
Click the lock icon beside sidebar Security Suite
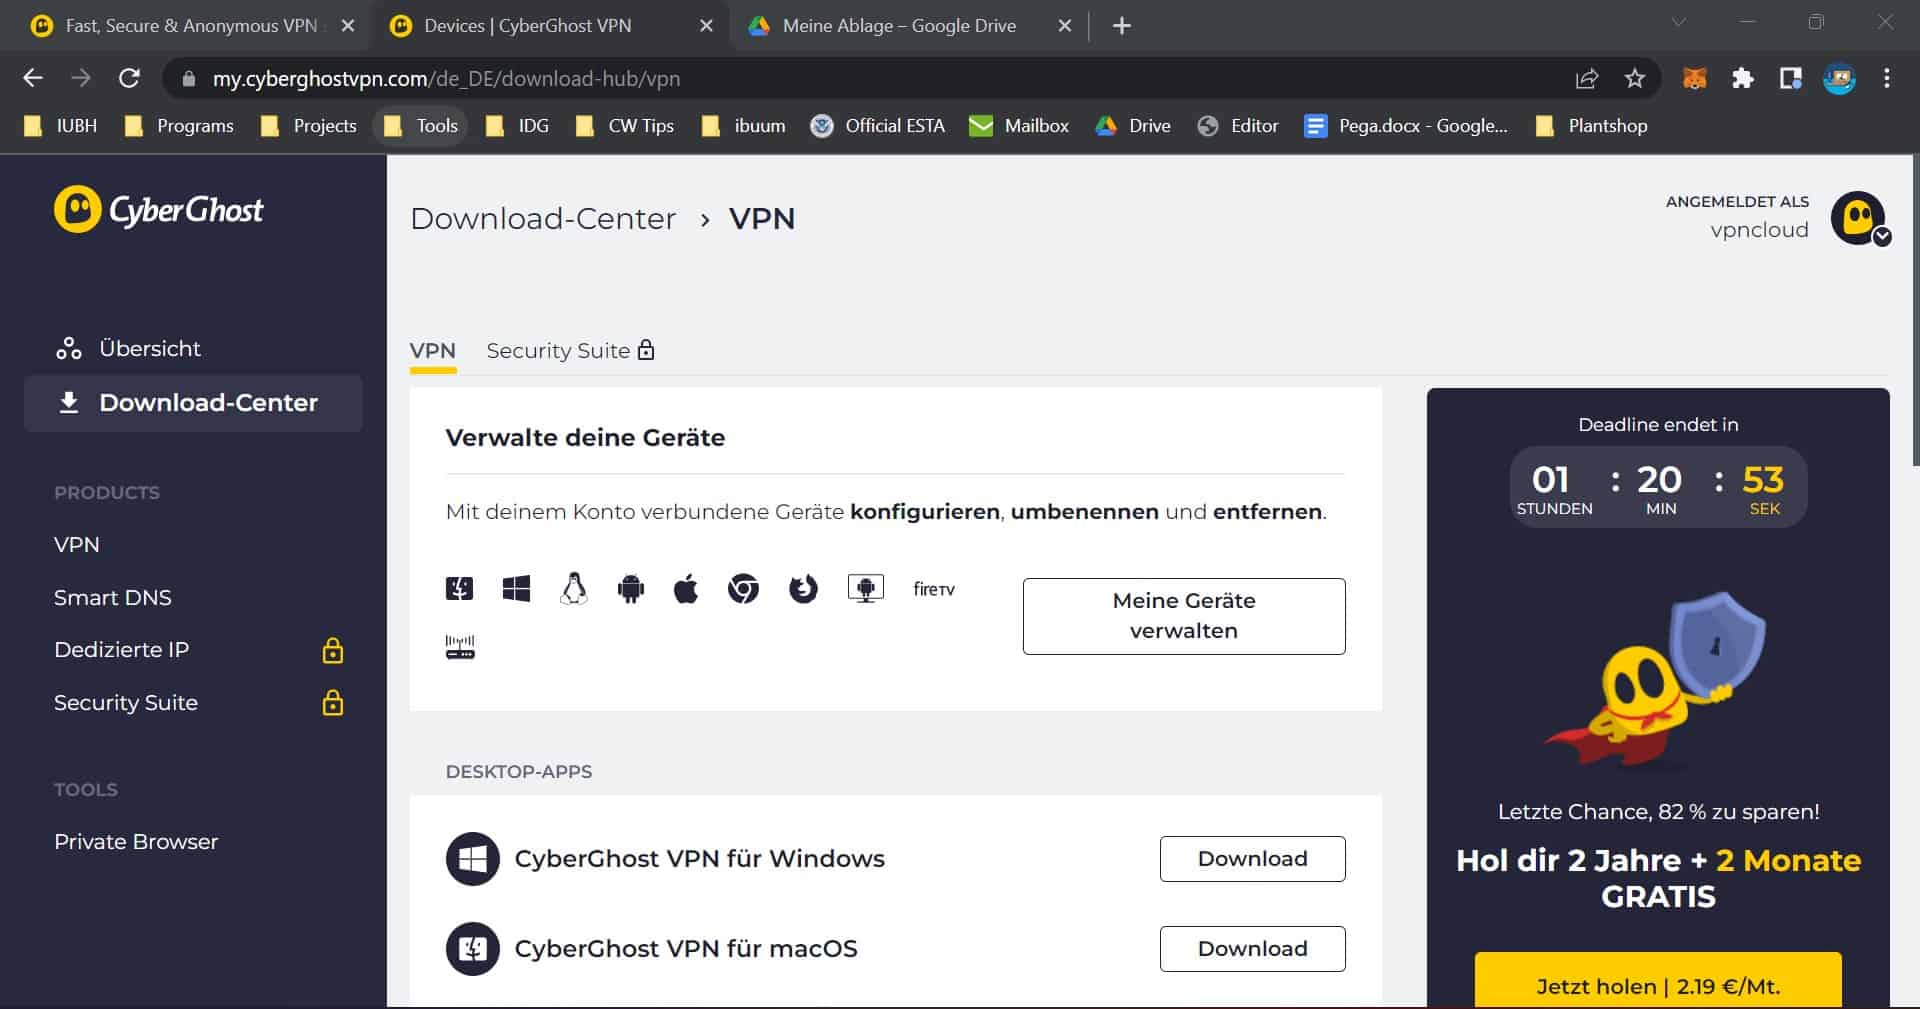333,702
